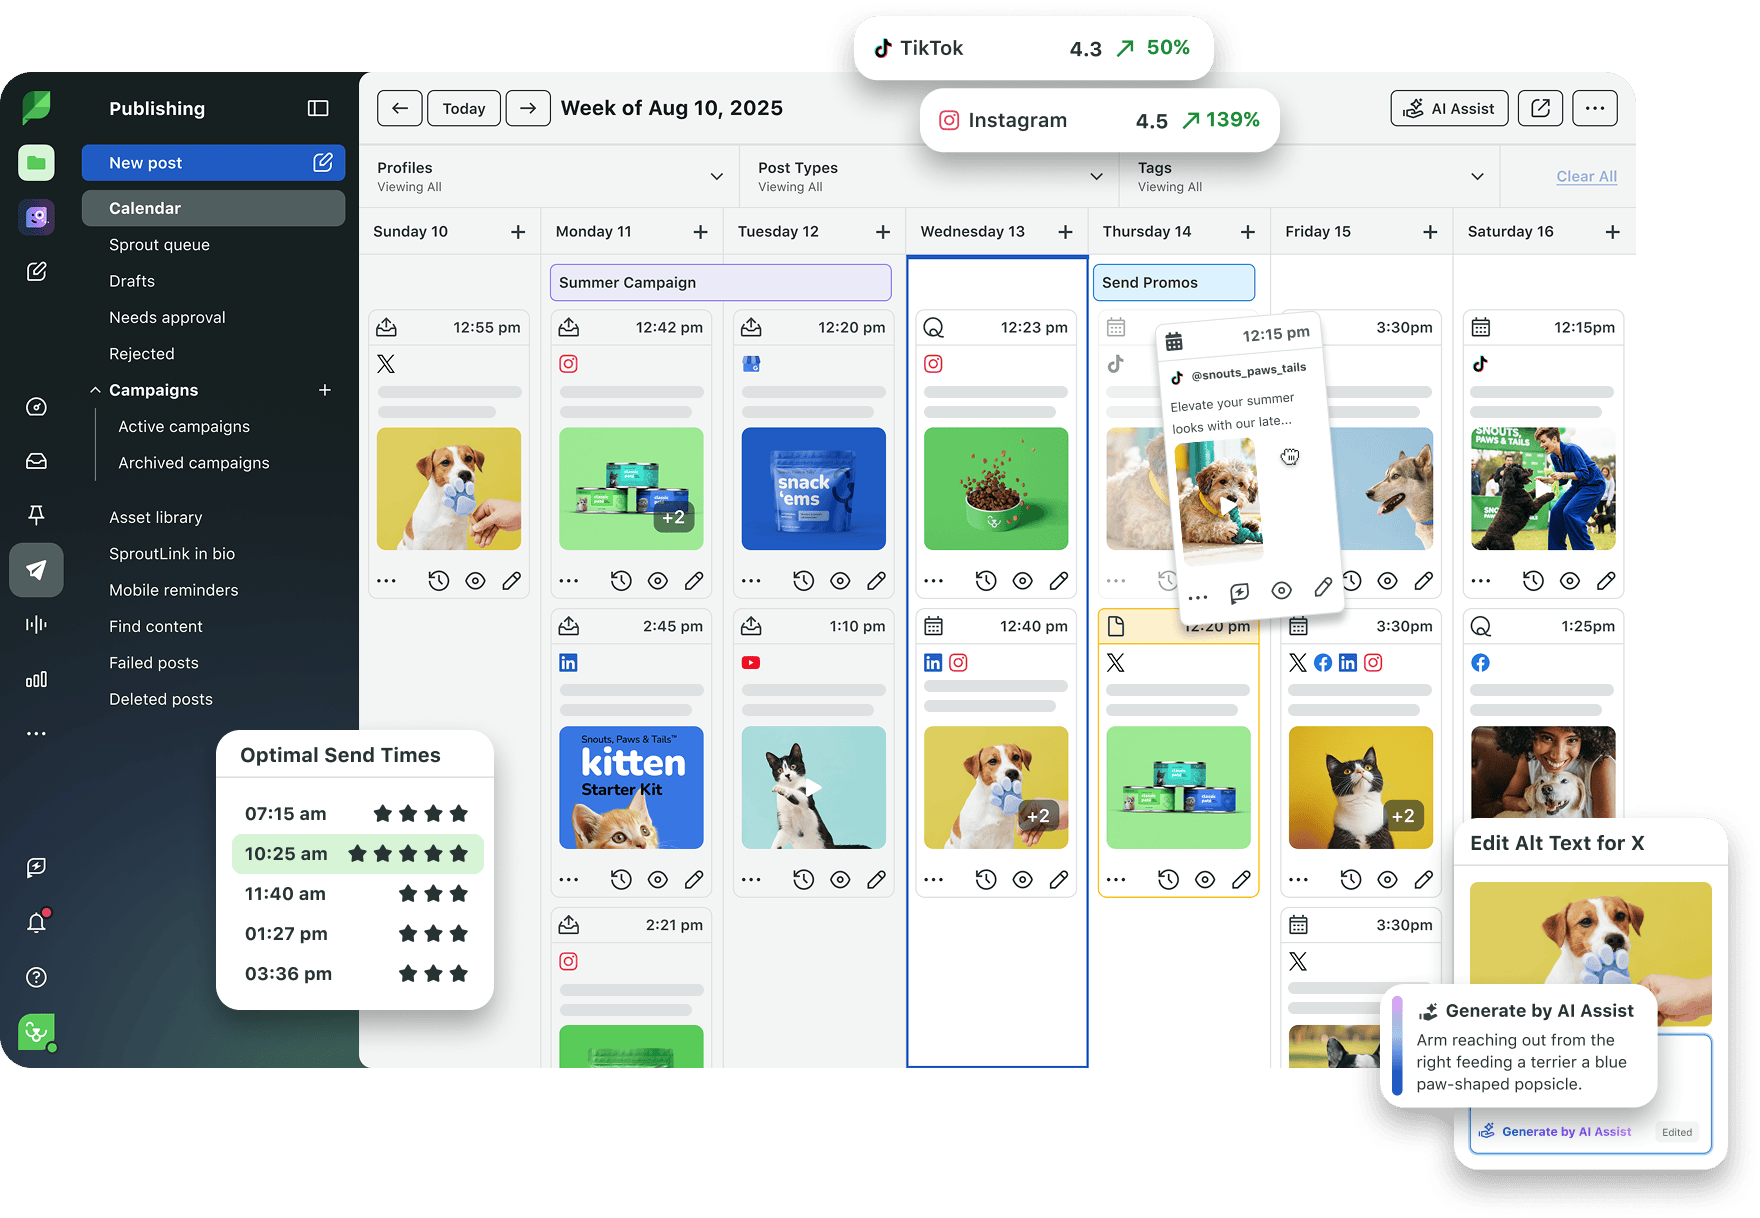Preview the Tuesday 12:20 pm post

(840, 581)
